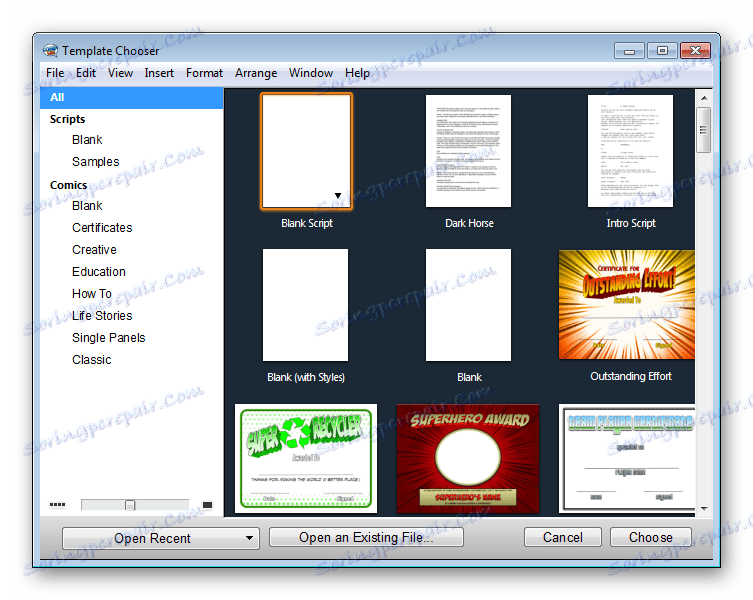This screenshot has width=753, height=600.
Task: Click the Choose button
Action: tap(651, 537)
